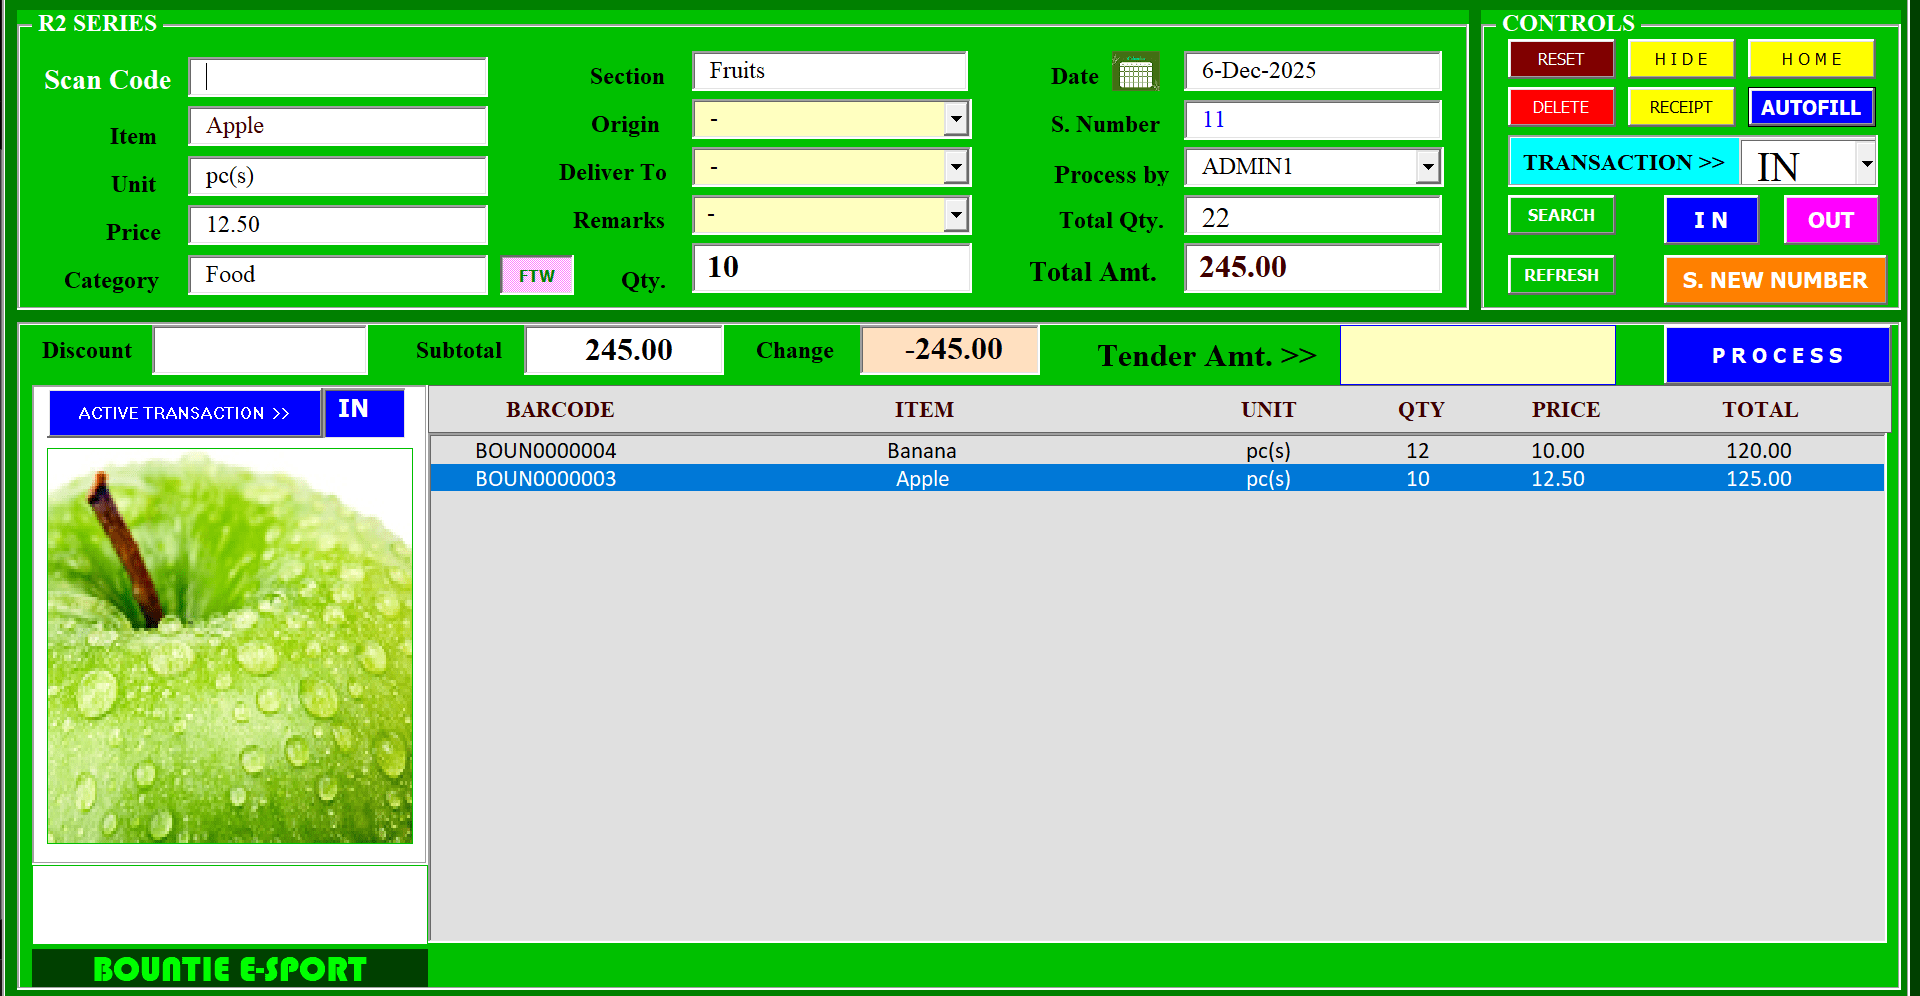Expand the Origin dropdown
The image size is (1920, 996).
956,119
